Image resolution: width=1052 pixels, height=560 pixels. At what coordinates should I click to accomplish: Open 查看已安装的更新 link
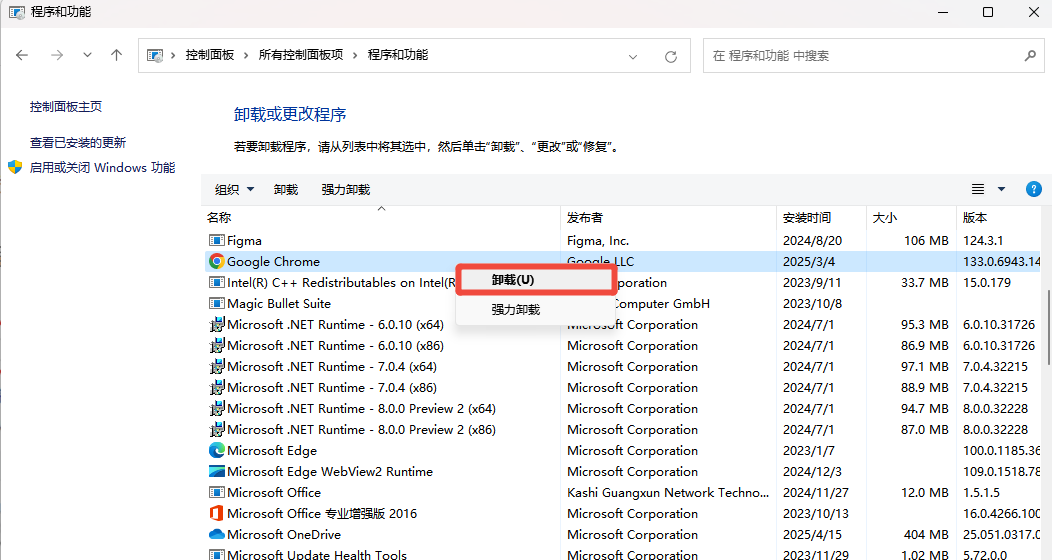point(78,142)
